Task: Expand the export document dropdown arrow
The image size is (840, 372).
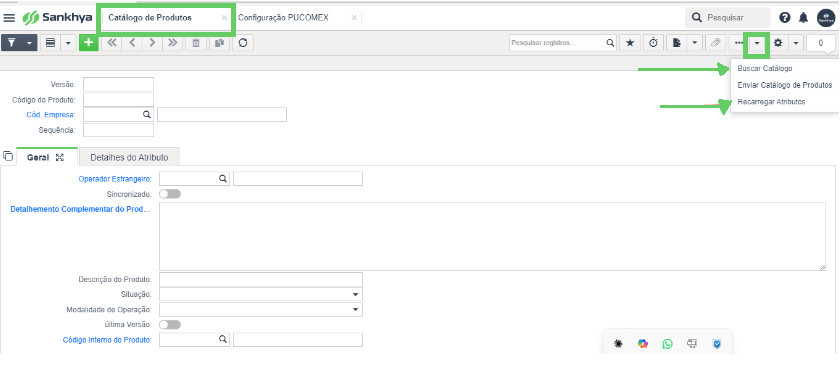Action: pos(694,43)
